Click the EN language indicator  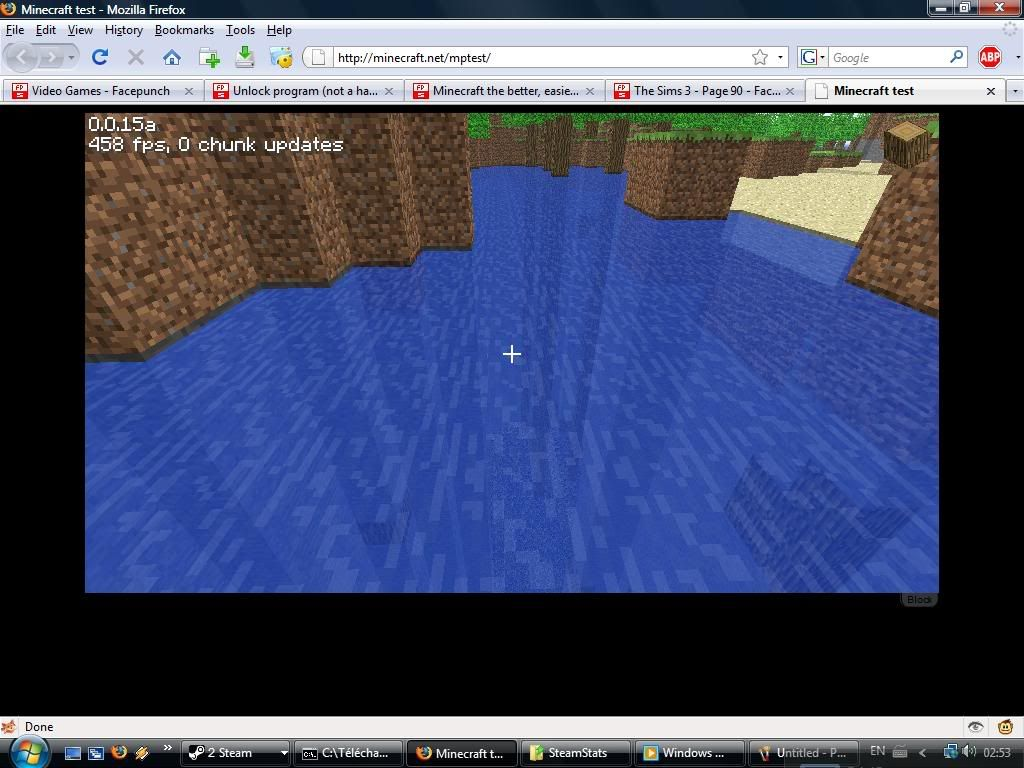tap(877, 751)
